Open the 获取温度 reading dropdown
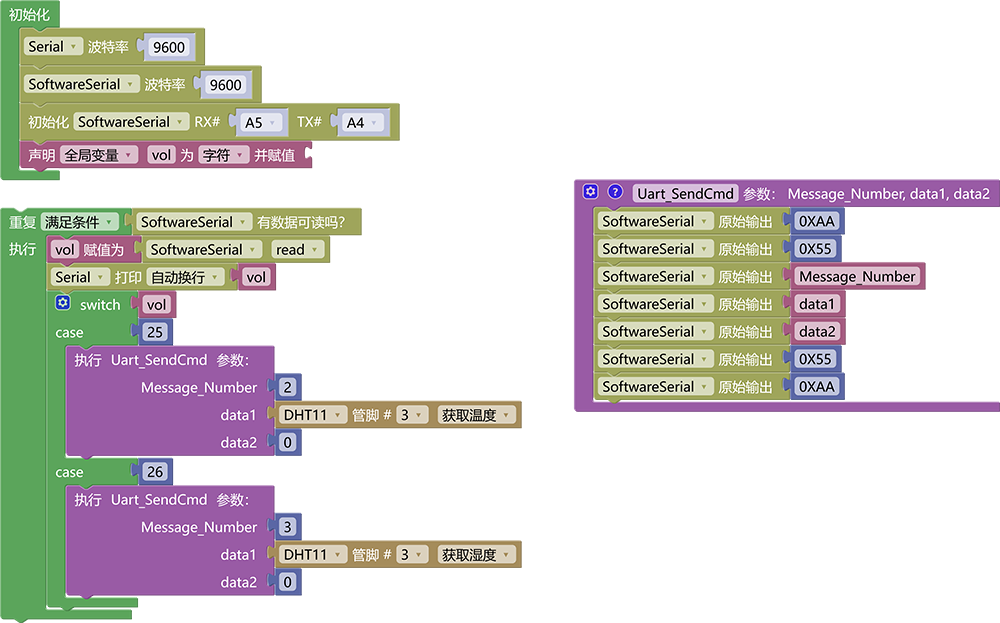Screen dimensions: 1000x623 coord(476,415)
